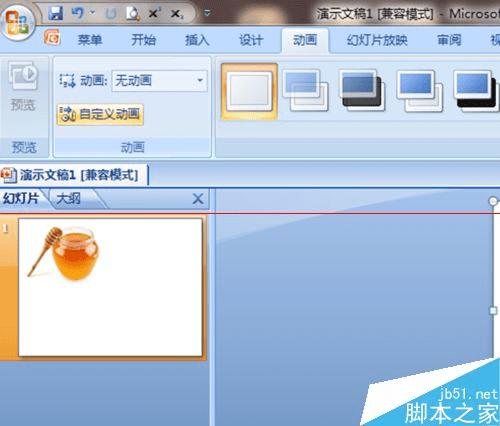This screenshot has height=426, width=500.
Task: Apply subscript from quick access toolbar
Action: pos(176,14)
